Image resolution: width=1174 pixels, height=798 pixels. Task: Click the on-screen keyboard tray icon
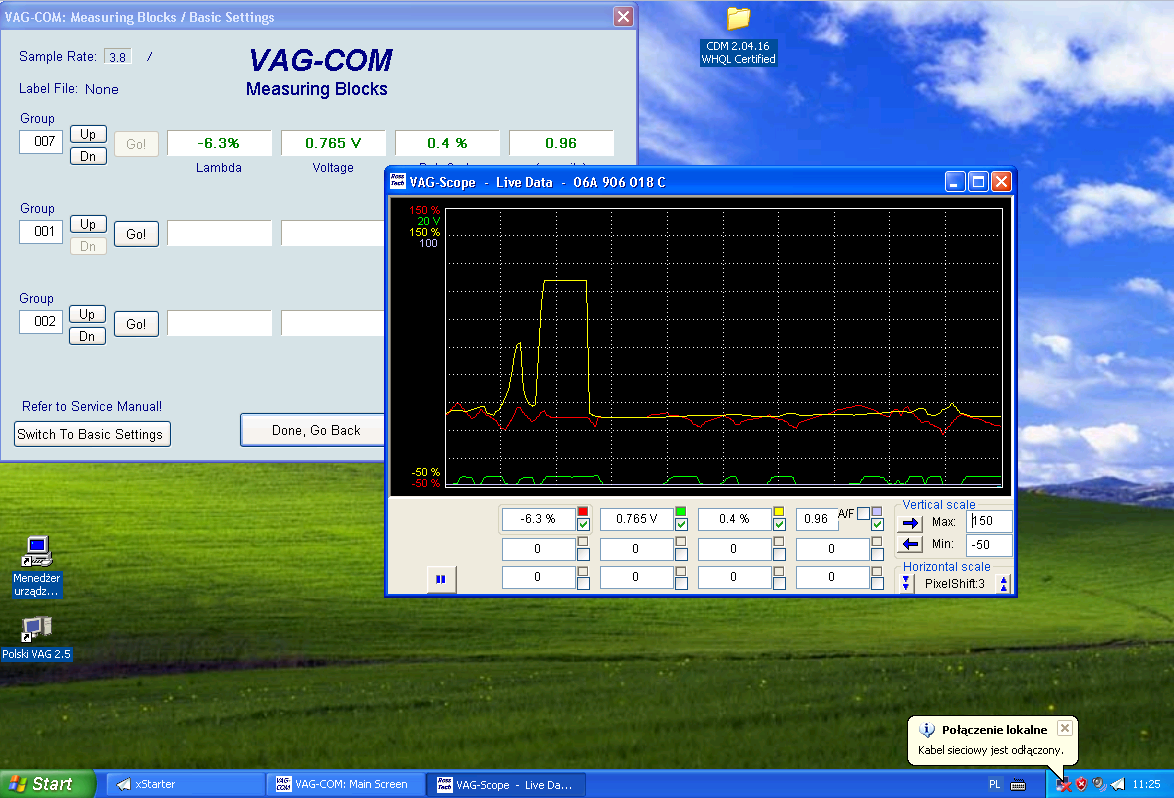pos(1018,785)
